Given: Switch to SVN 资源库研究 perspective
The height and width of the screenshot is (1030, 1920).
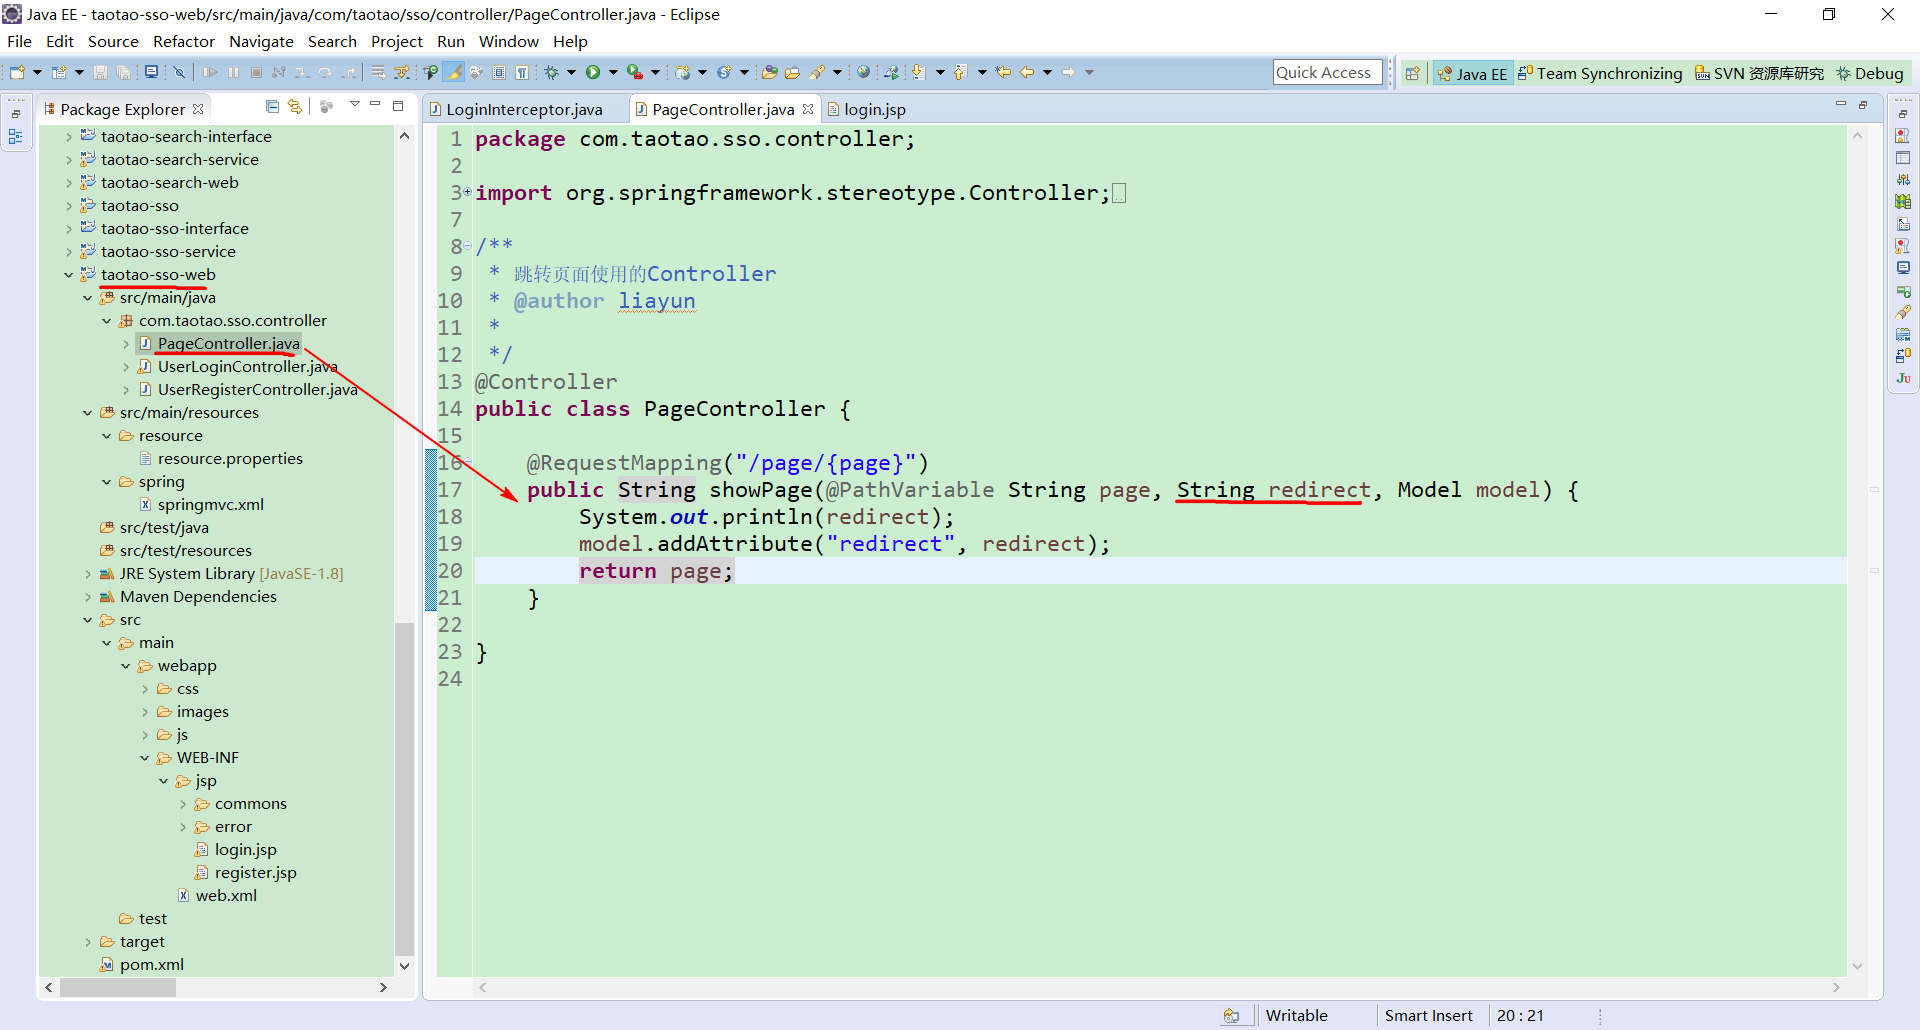Looking at the screenshot, I should pyautogui.click(x=1759, y=73).
